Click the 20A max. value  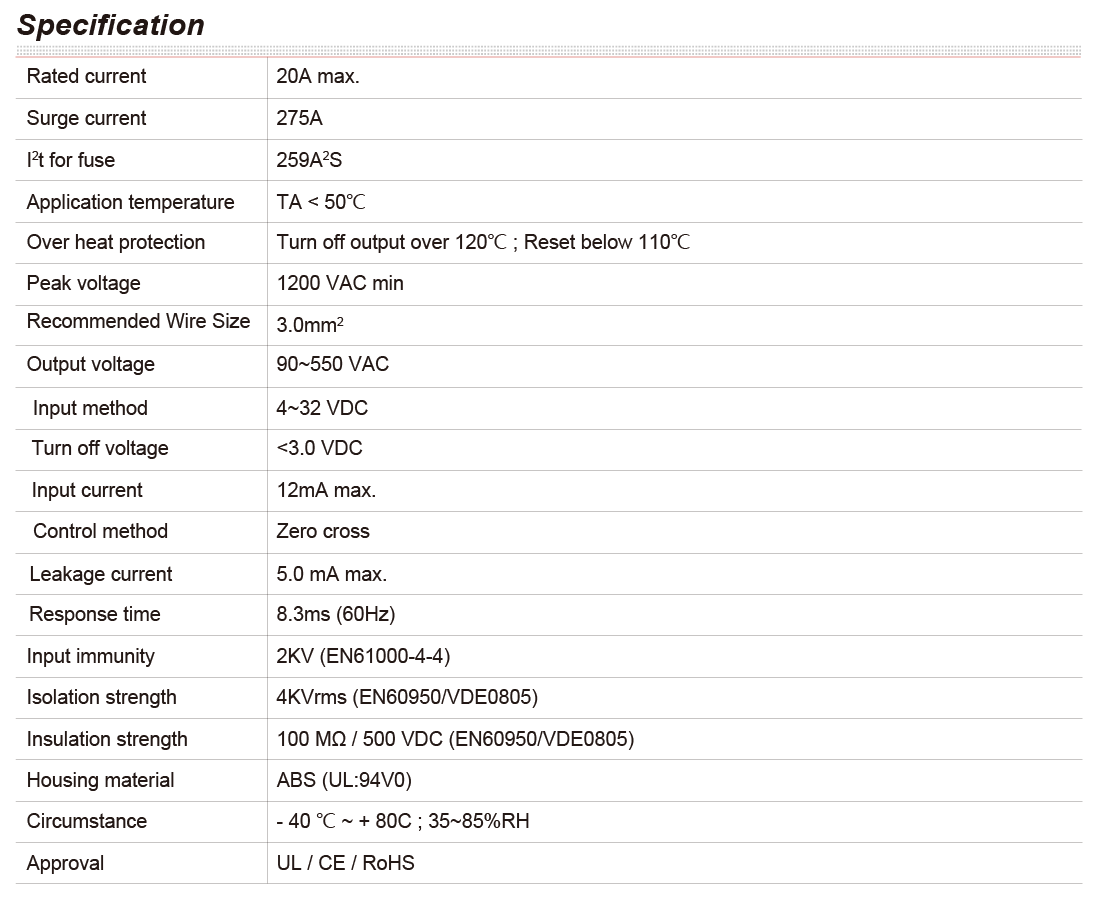click(317, 76)
